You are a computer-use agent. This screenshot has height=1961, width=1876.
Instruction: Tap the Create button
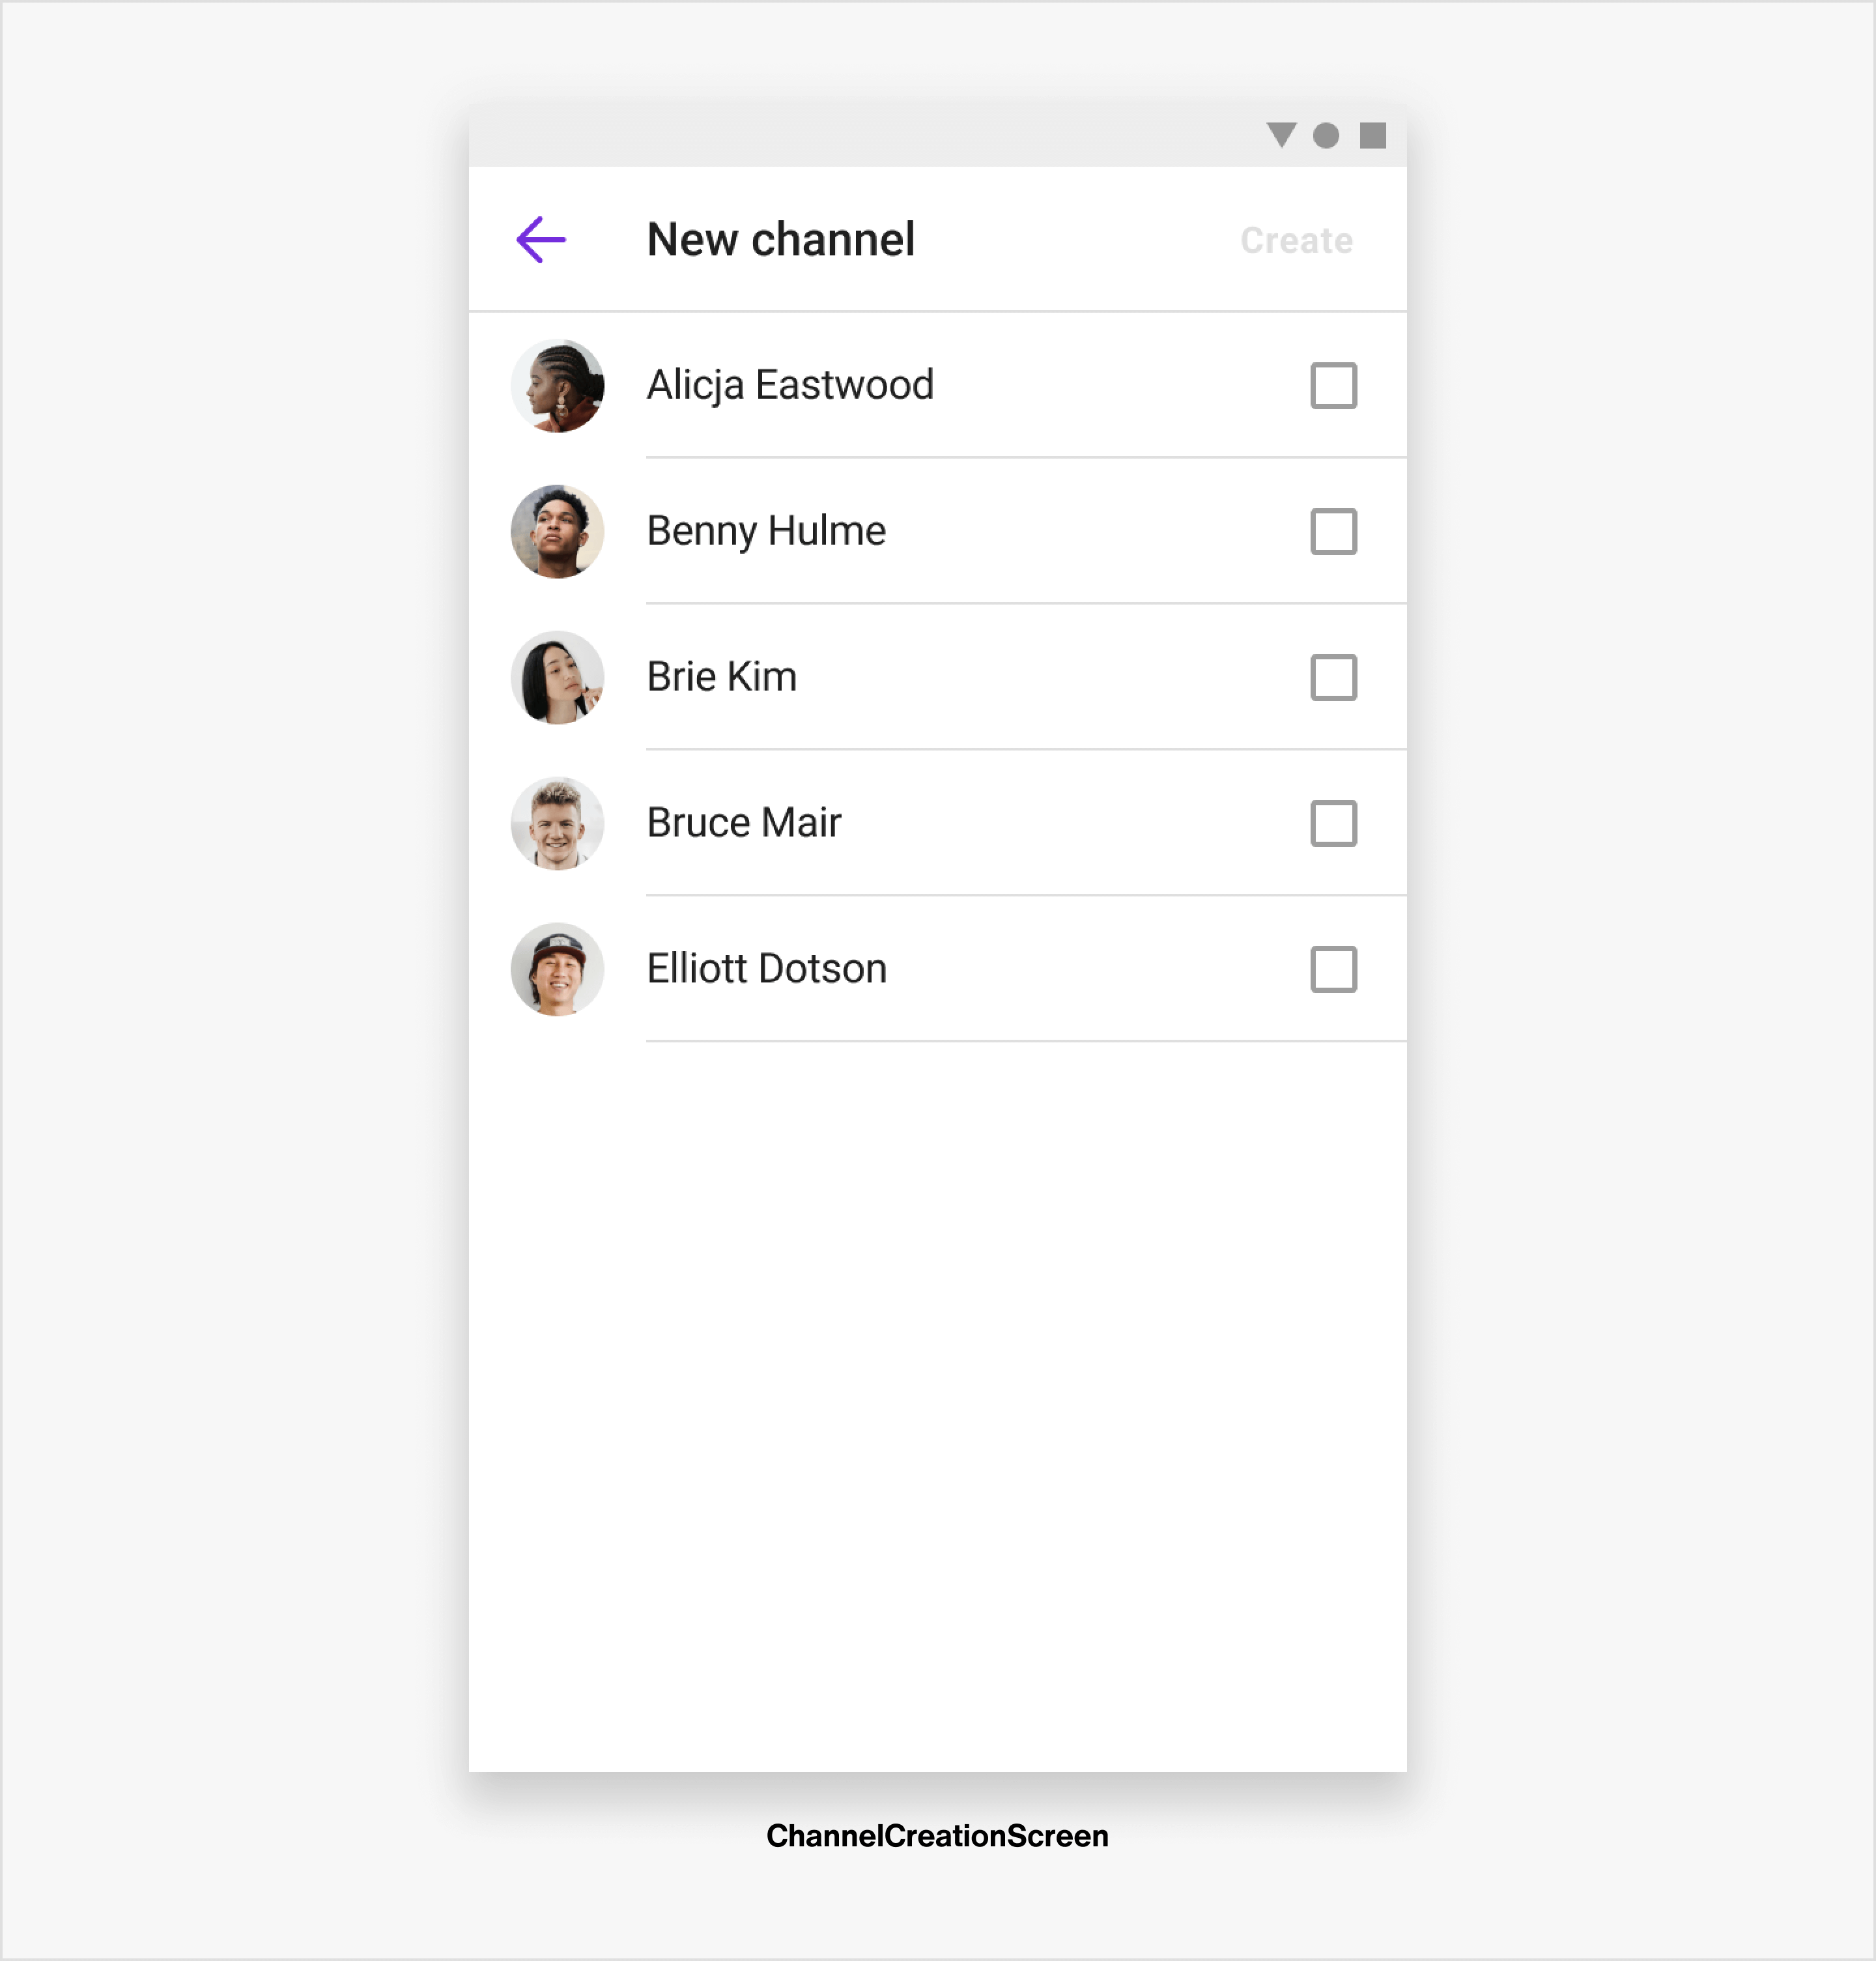point(1296,241)
